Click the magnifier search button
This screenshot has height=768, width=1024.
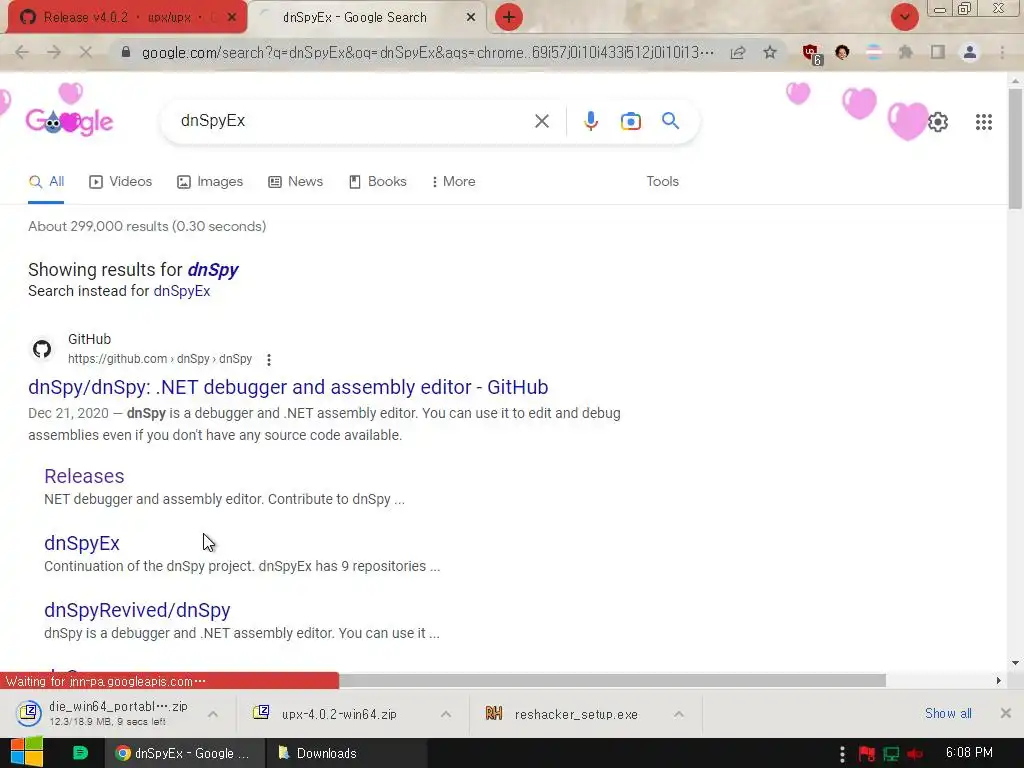pyautogui.click(x=670, y=121)
